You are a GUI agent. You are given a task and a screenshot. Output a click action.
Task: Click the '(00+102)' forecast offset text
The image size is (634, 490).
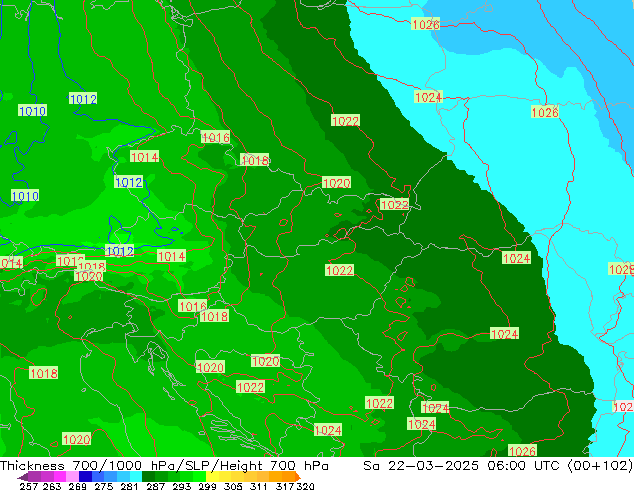point(600,465)
